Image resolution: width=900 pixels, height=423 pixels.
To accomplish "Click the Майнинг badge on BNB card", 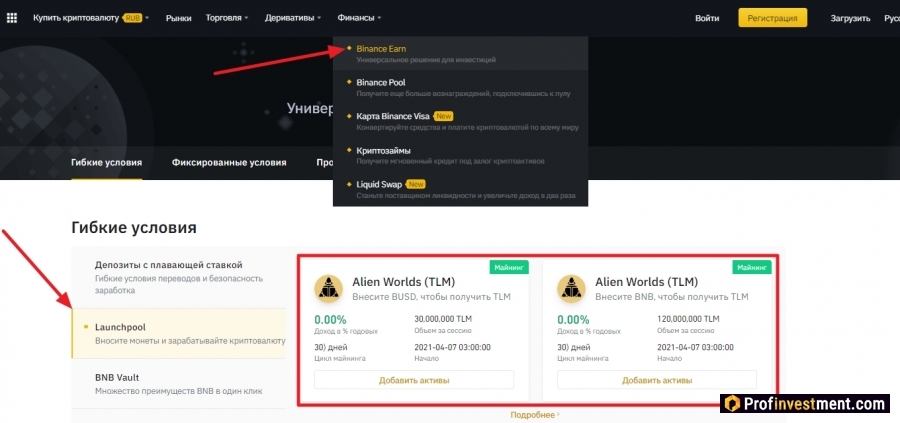I will point(752,267).
